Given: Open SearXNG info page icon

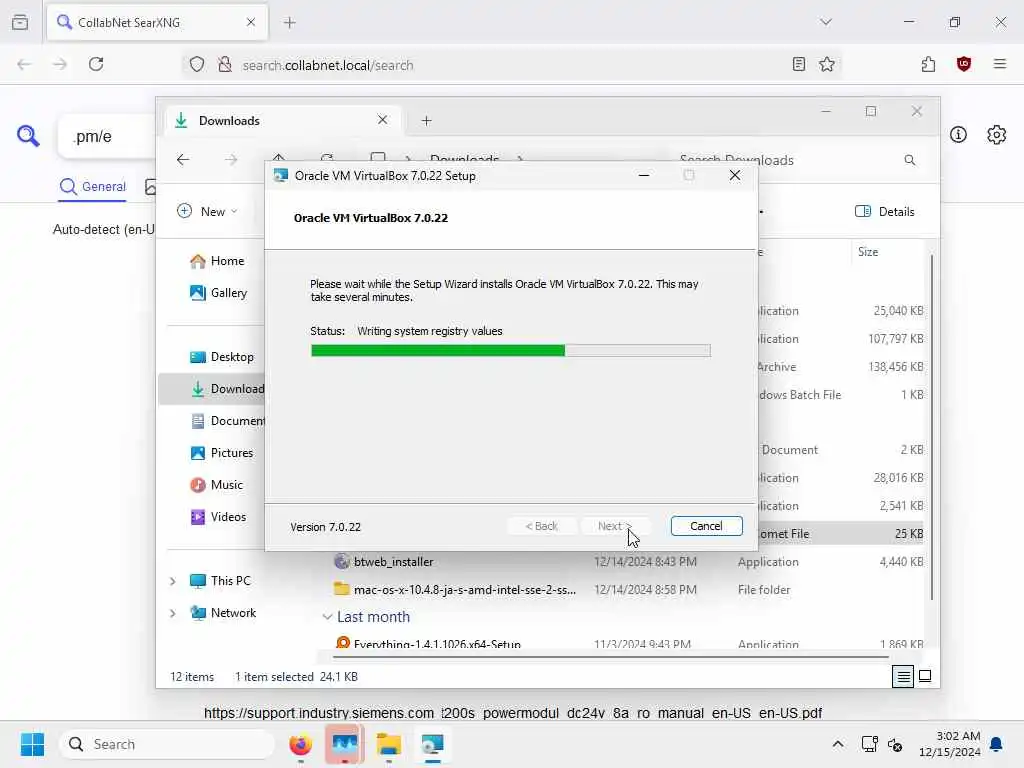Looking at the screenshot, I should tap(958, 135).
